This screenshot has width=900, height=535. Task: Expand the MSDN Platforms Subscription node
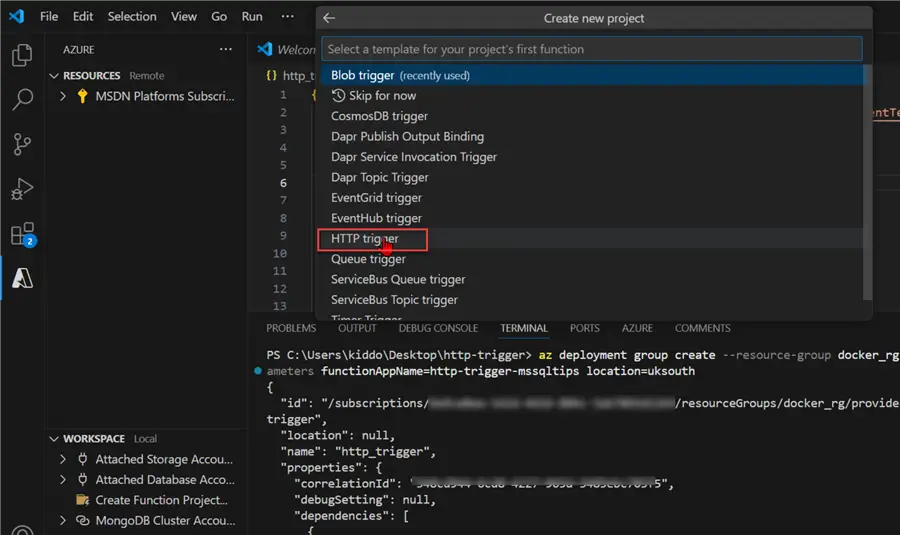click(64, 96)
